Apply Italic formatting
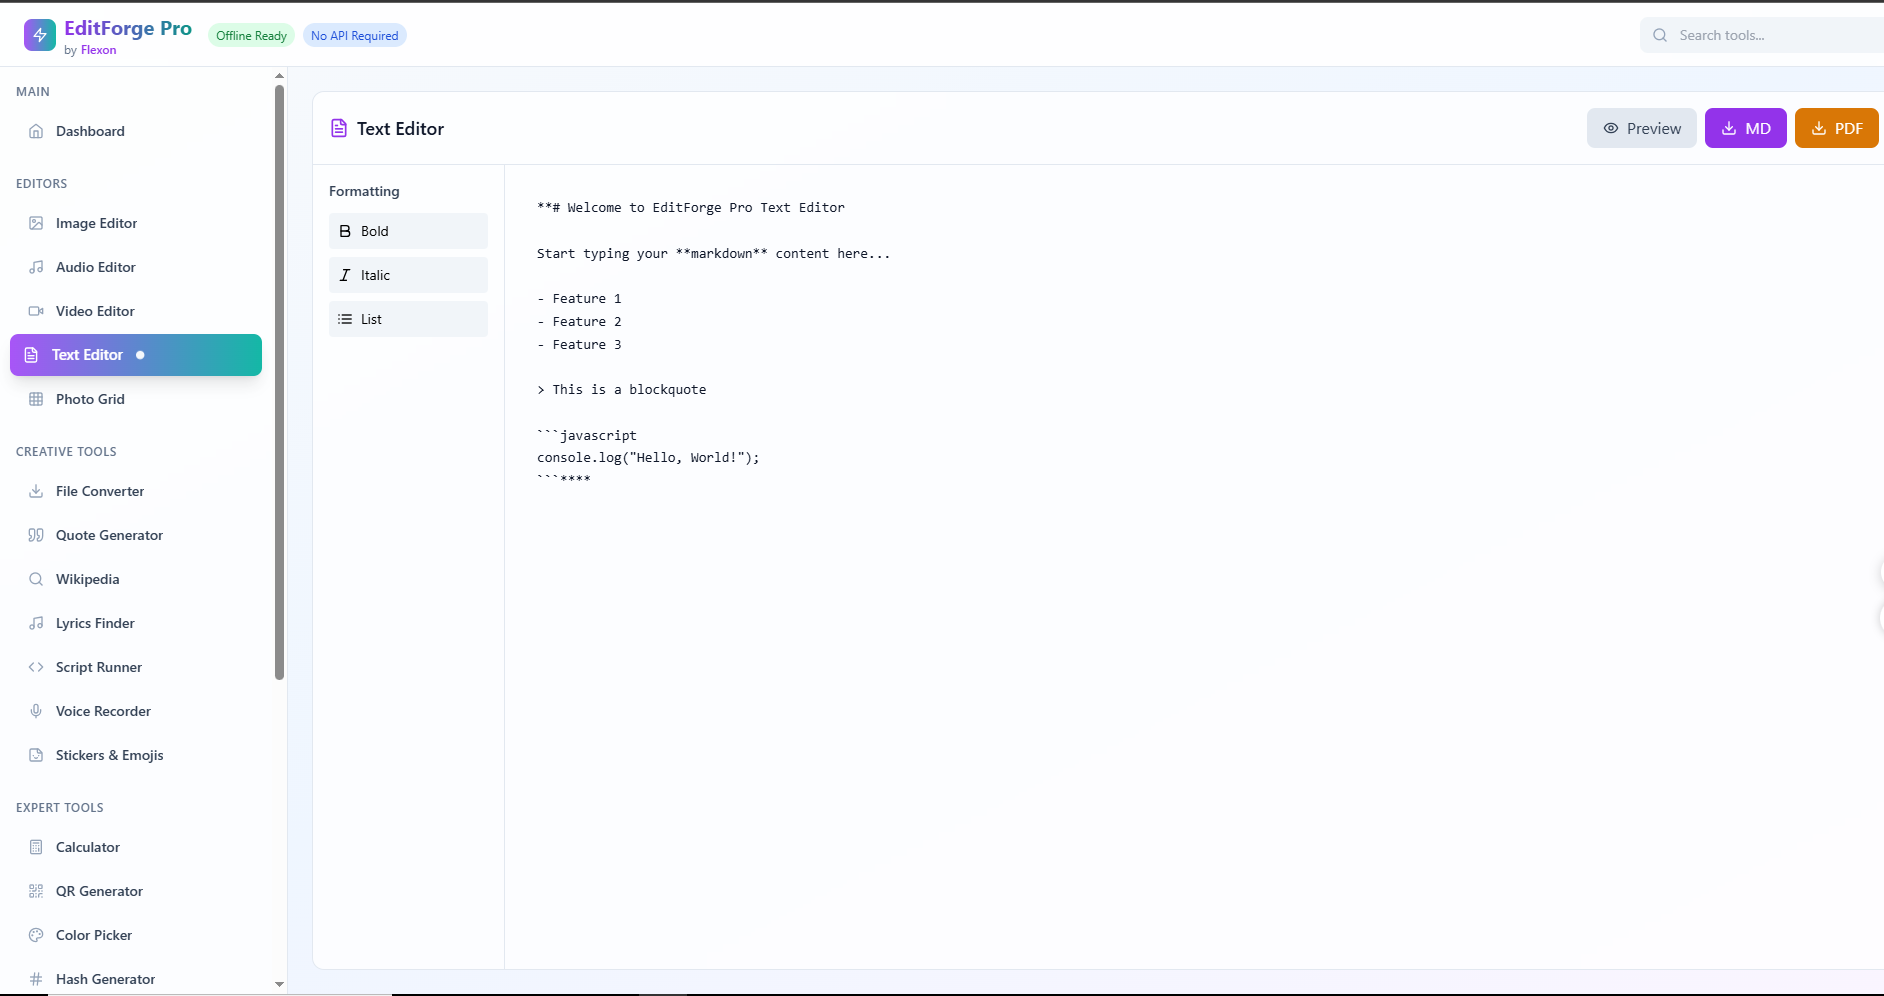The image size is (1884, 996). coord(408,275)
